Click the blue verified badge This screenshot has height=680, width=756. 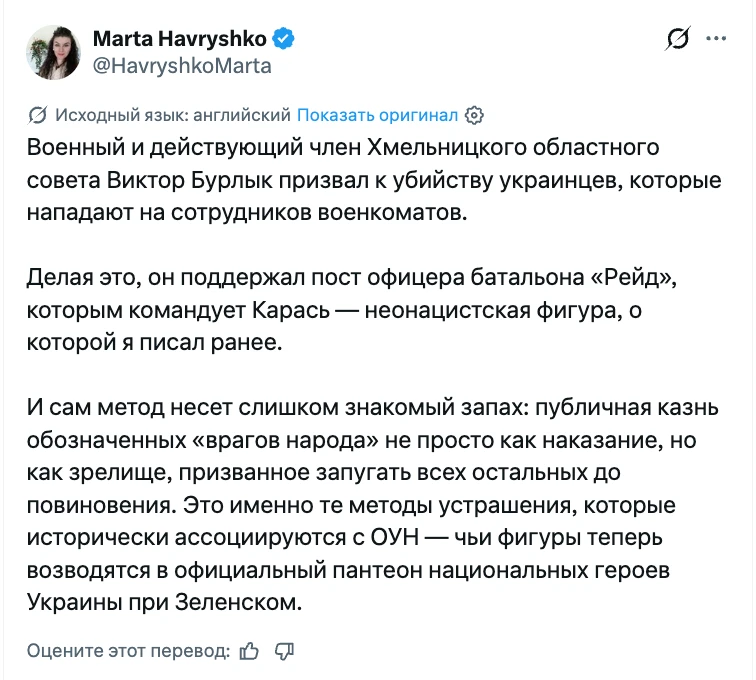[x=284, y=39]
